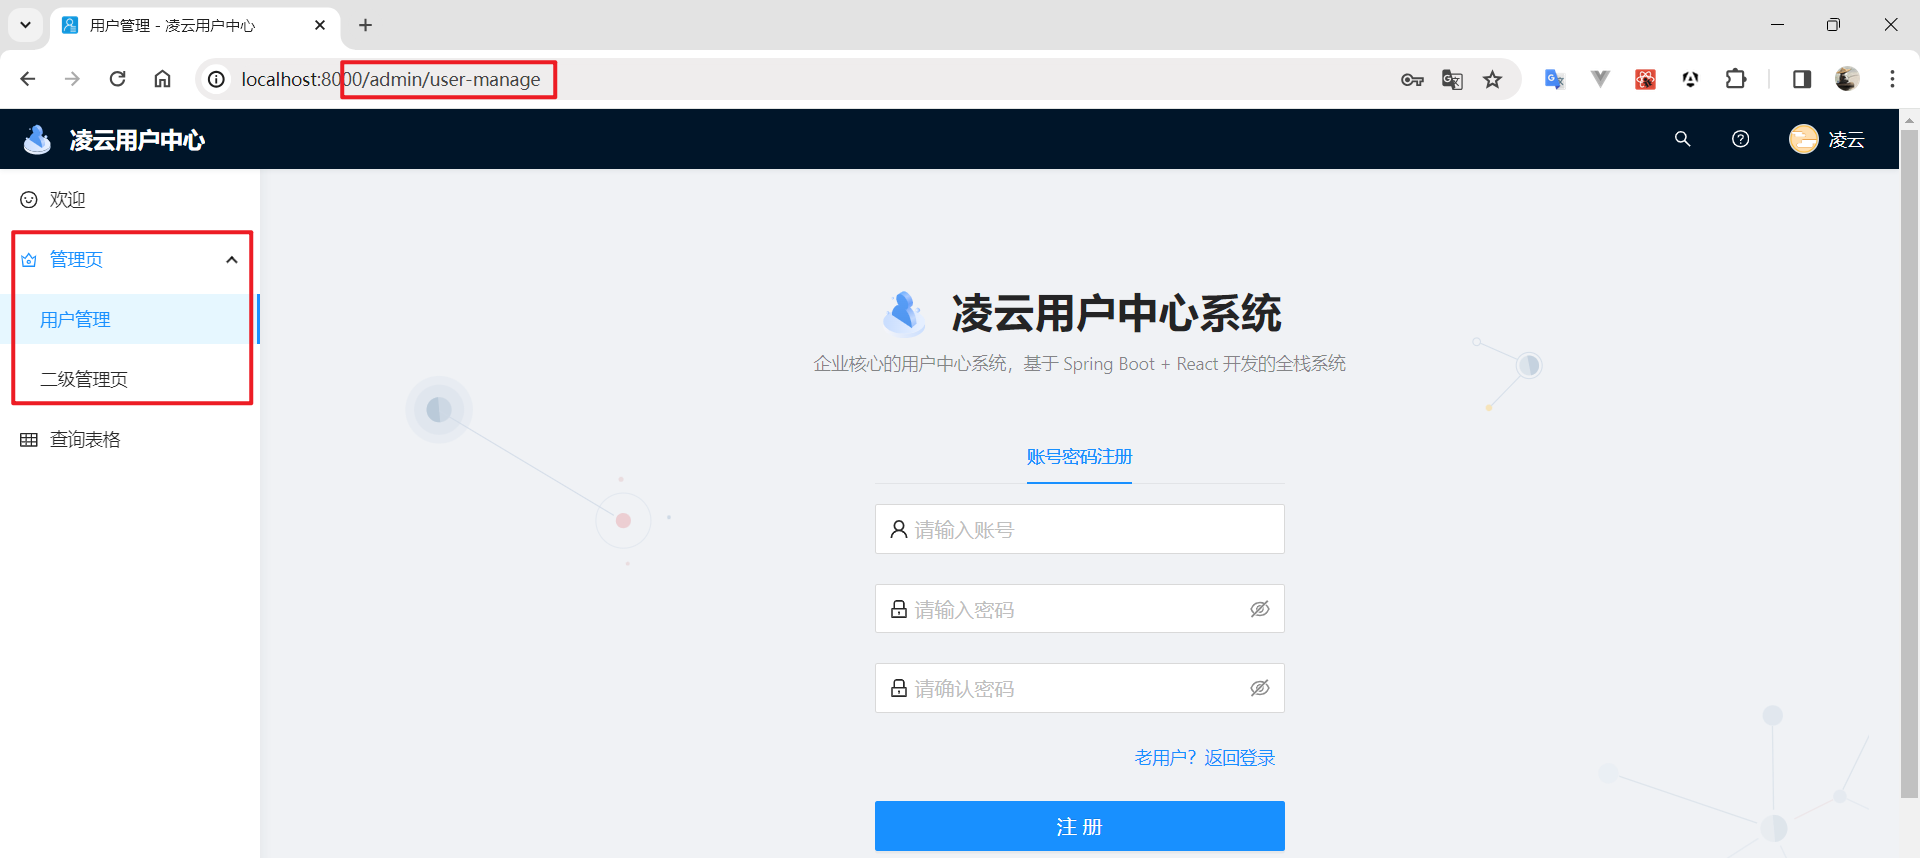Open the browser extensions puzzle icon

point(1736,79)
